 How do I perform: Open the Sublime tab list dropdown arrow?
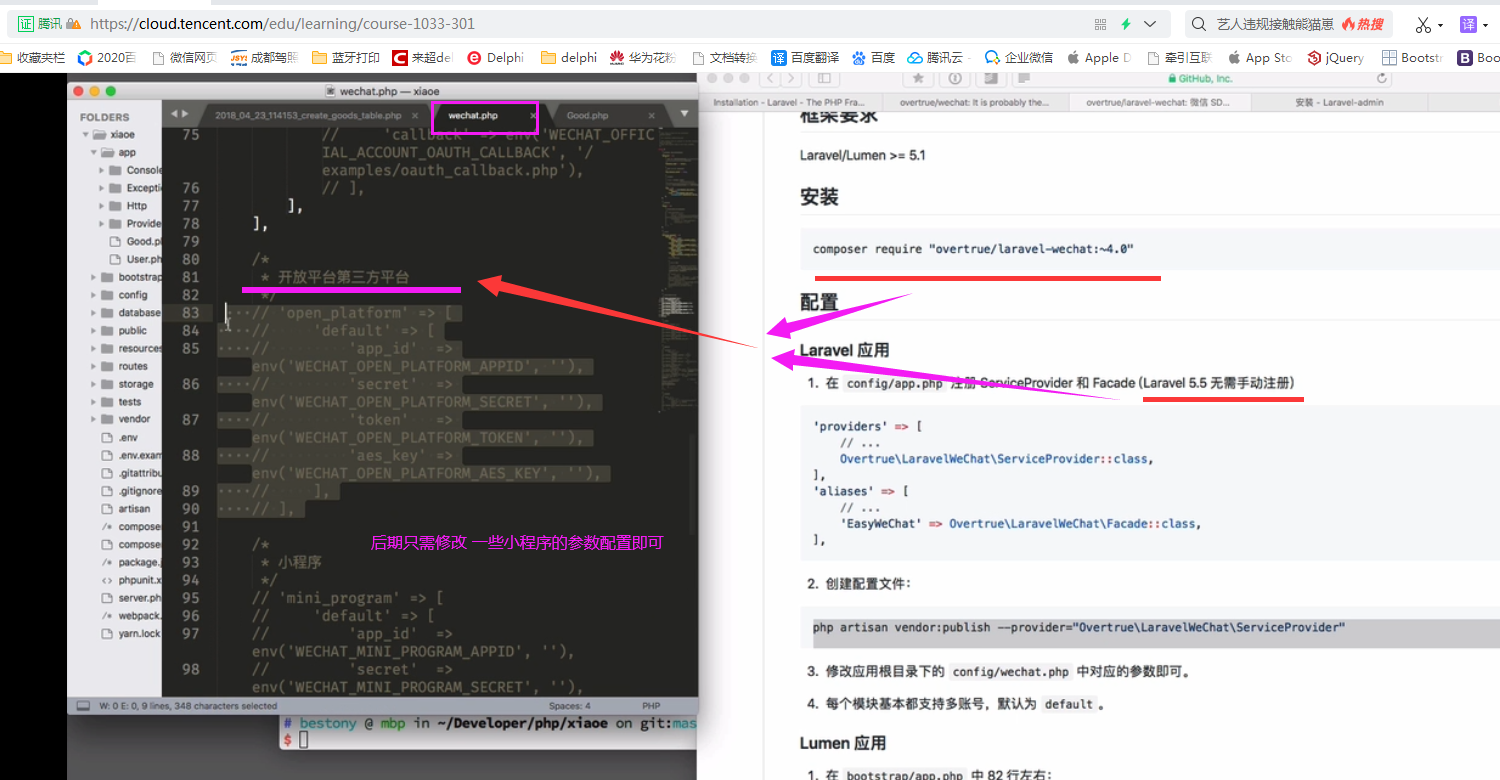(685, 114)
